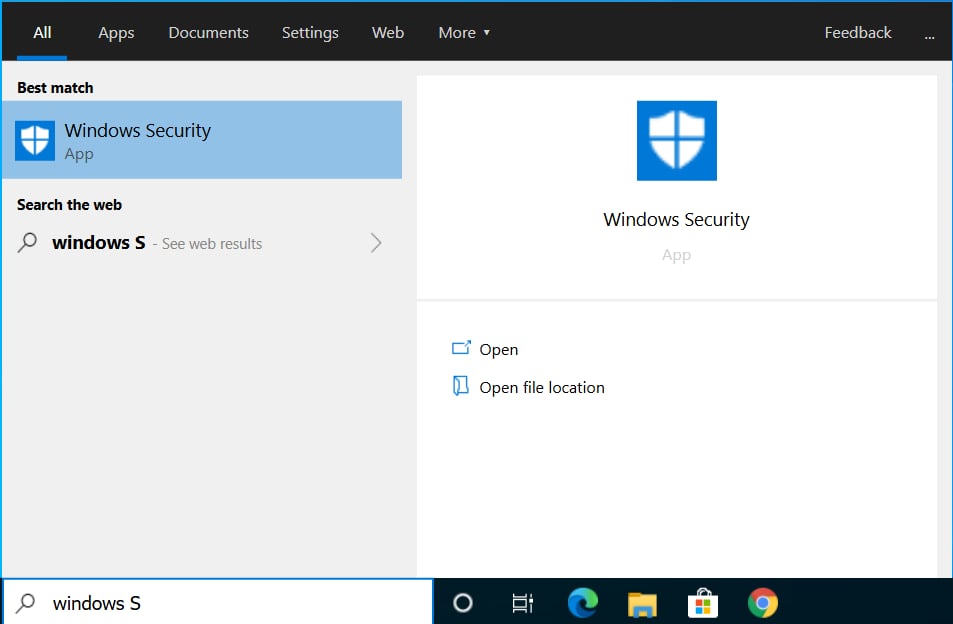Click the Windows Security shield icon in Best match
The width and height of the screenshot is (953, 624).
35,140
